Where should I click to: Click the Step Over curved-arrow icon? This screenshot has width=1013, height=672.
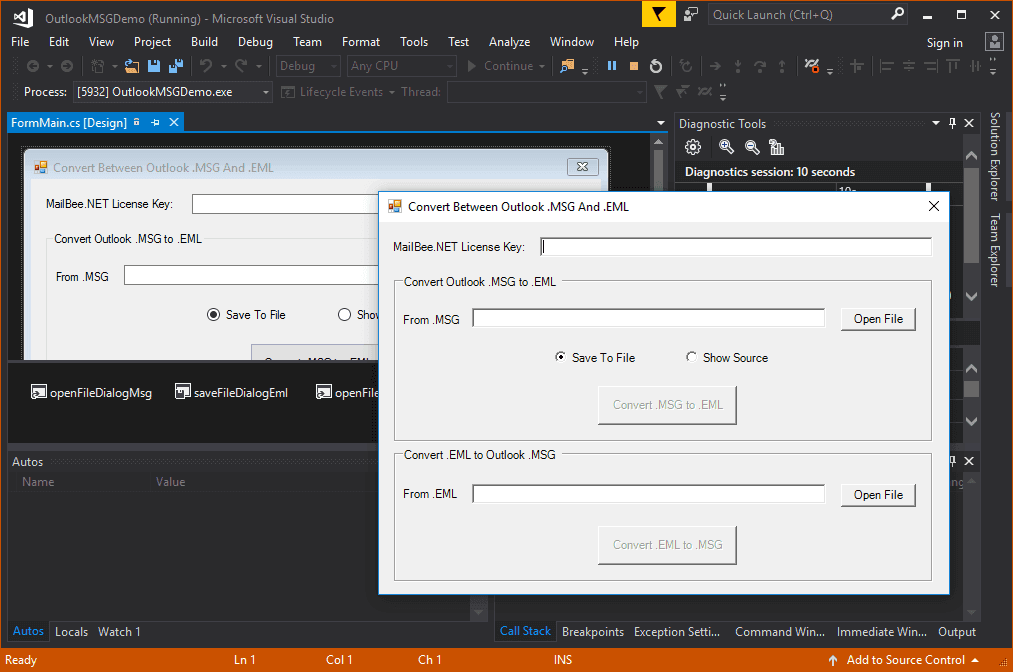[x=760, y=66]
